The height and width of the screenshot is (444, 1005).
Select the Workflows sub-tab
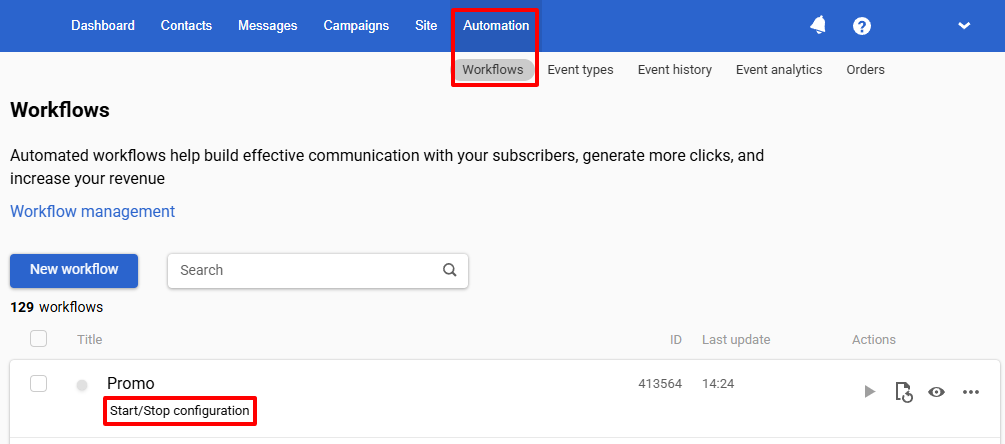pyautogui.click(x=493, y=69)
